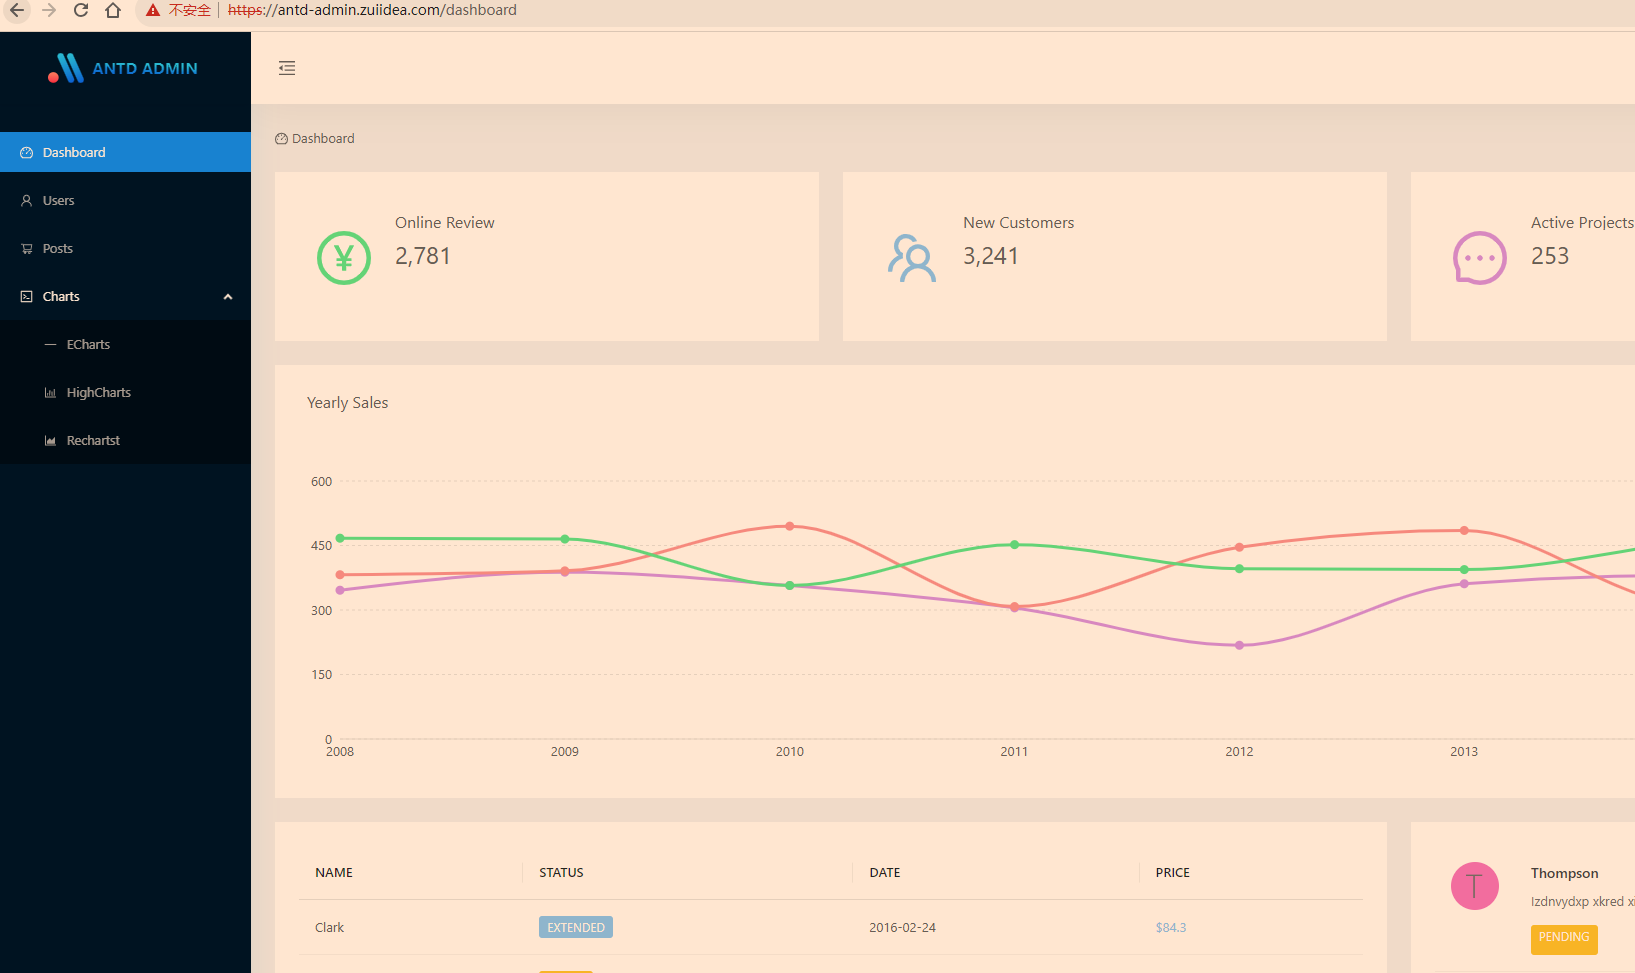This screenshot has height=973, width=1635.
Task: Click the insecure connection warning icon
Action: point(153,10)
